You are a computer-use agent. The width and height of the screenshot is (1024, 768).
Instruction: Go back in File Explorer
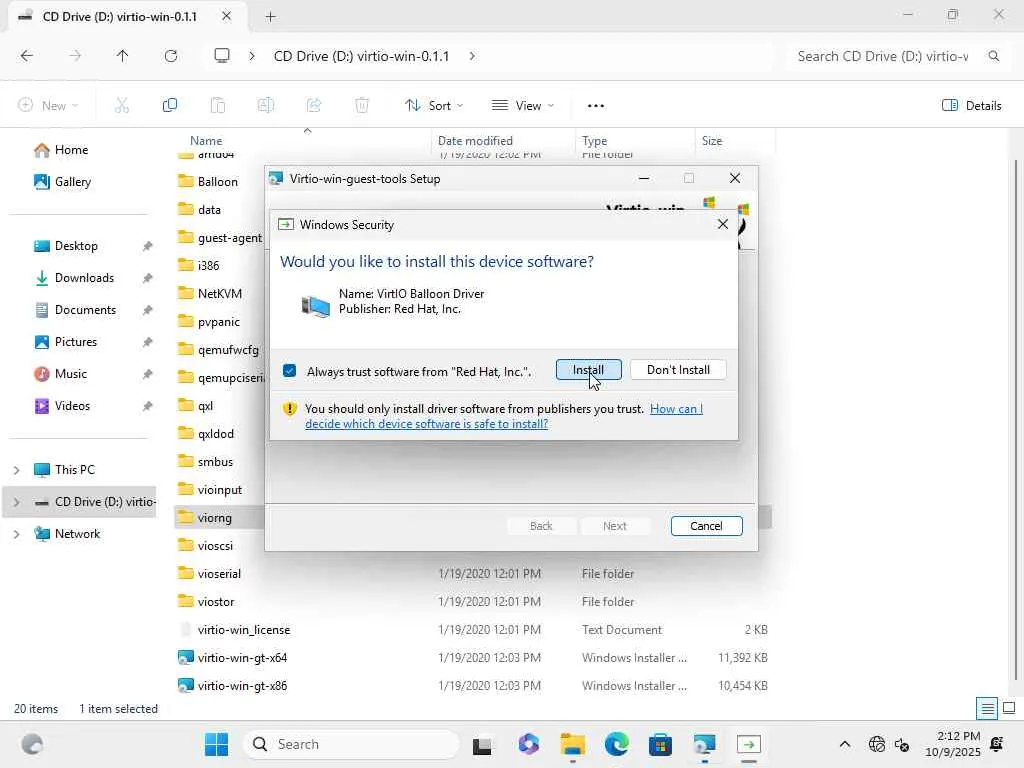click(x=27, y=56)
